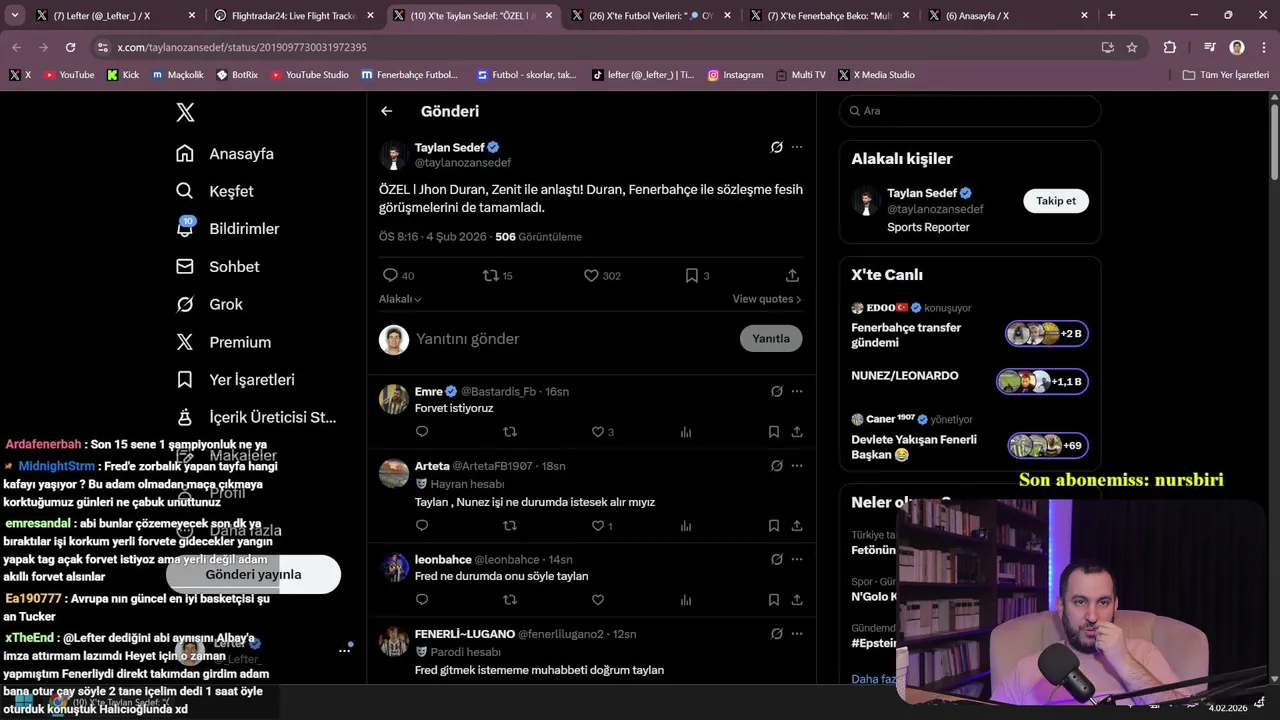Image resolution: width=1280 pixels, height=720 pixels.
Task: Click the Yanıtla button
Action: [771, 338]
